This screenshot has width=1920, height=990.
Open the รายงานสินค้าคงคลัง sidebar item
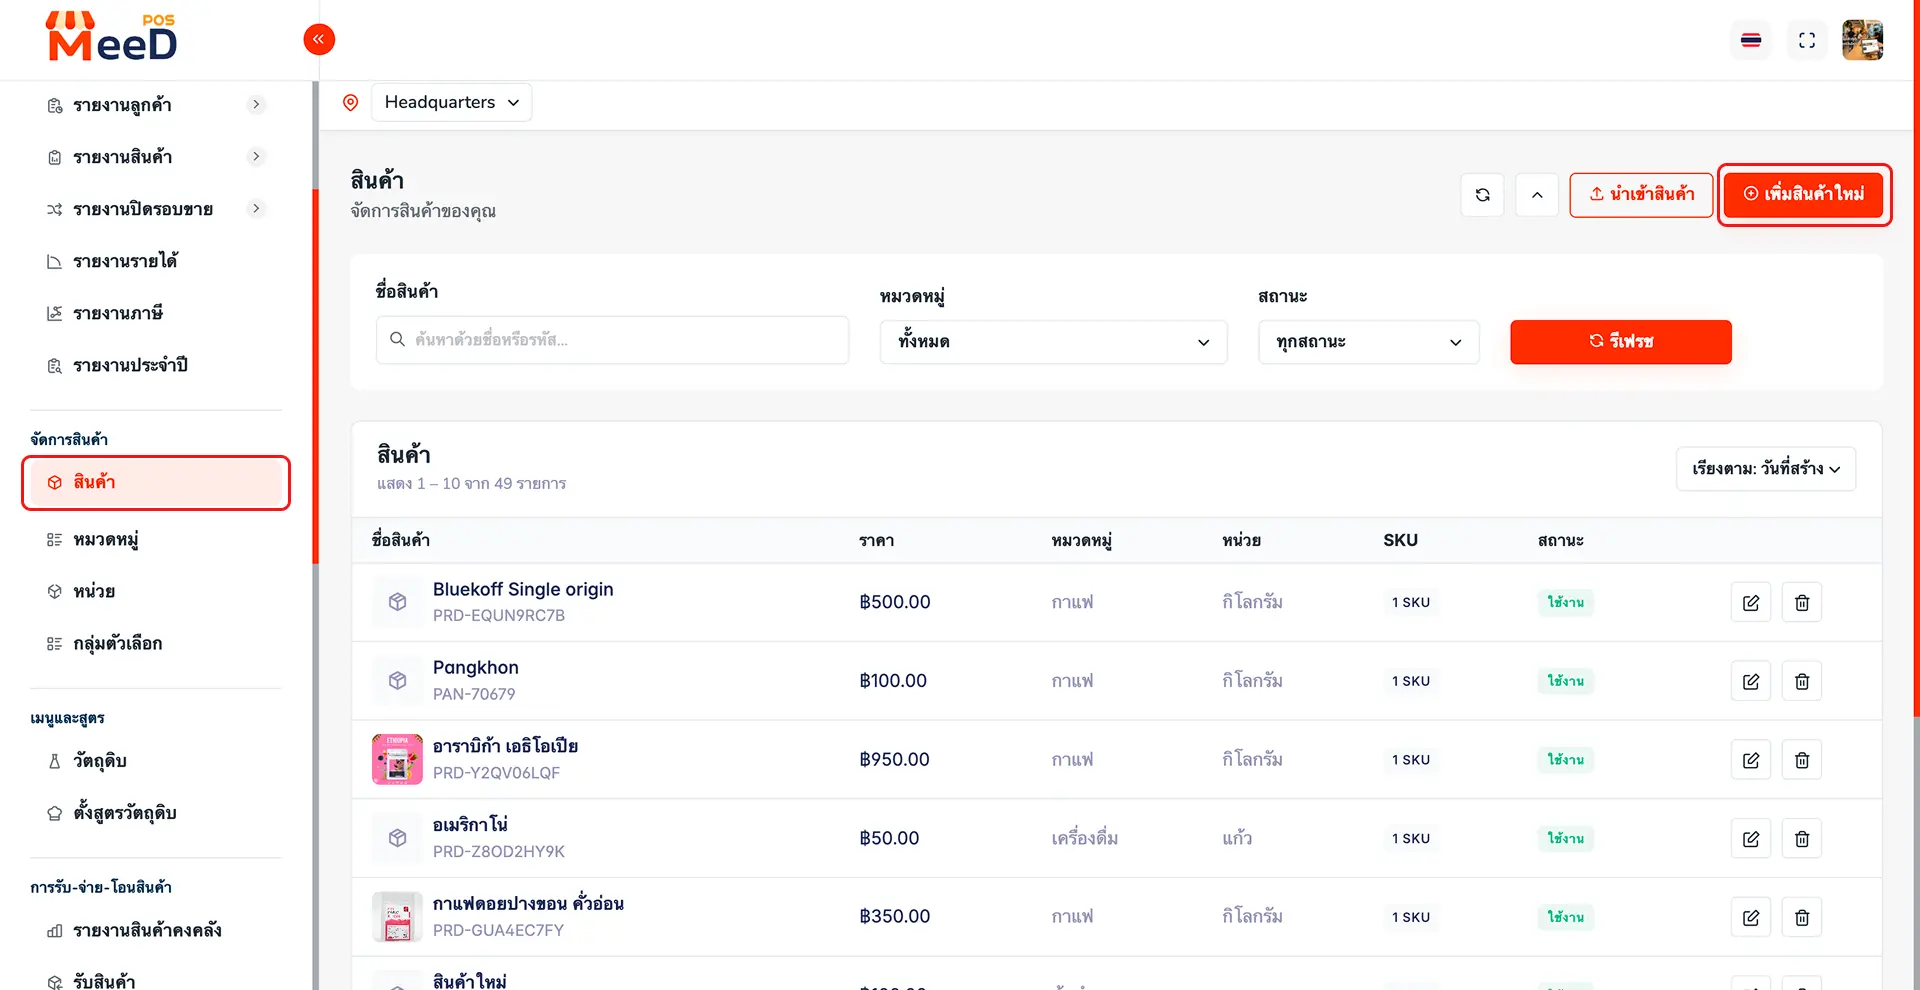pos(147,931)
